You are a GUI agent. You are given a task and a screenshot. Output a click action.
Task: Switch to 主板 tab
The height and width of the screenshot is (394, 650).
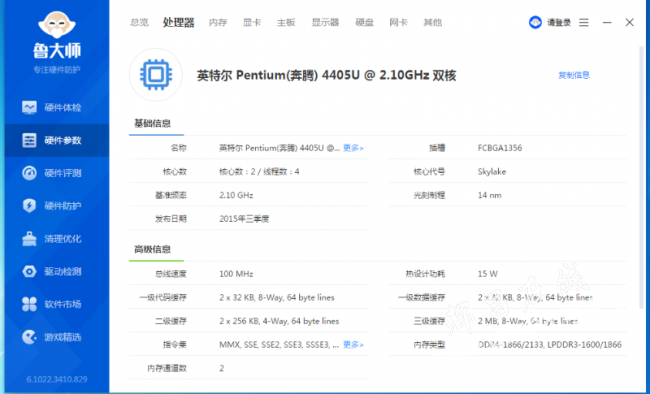pyautogui.click(x=286, y=22)
